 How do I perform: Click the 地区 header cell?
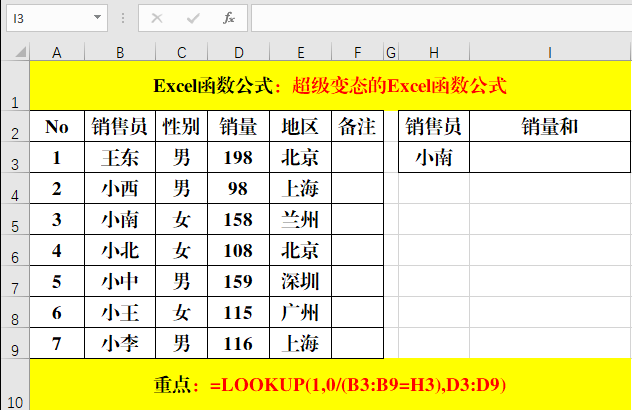pyautogui.click(x=301, y=126)
